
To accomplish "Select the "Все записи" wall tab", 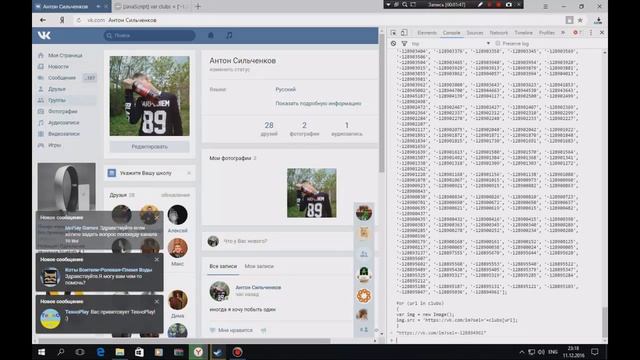I will click(x=223, y=266).
